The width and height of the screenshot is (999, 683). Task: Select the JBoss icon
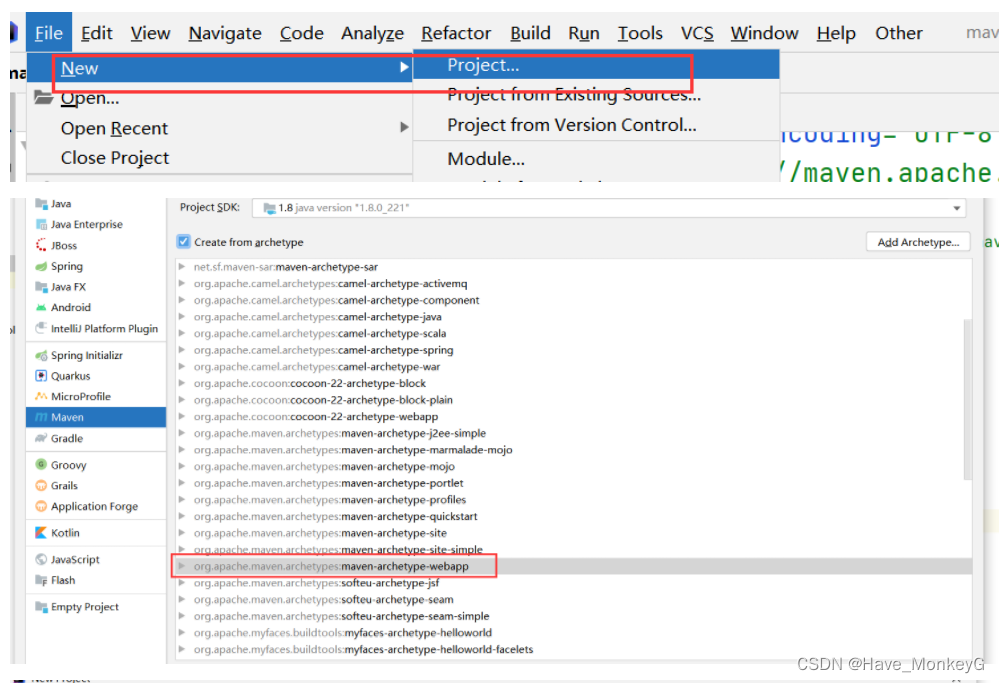pyautogui.click(x=41, y=245)
